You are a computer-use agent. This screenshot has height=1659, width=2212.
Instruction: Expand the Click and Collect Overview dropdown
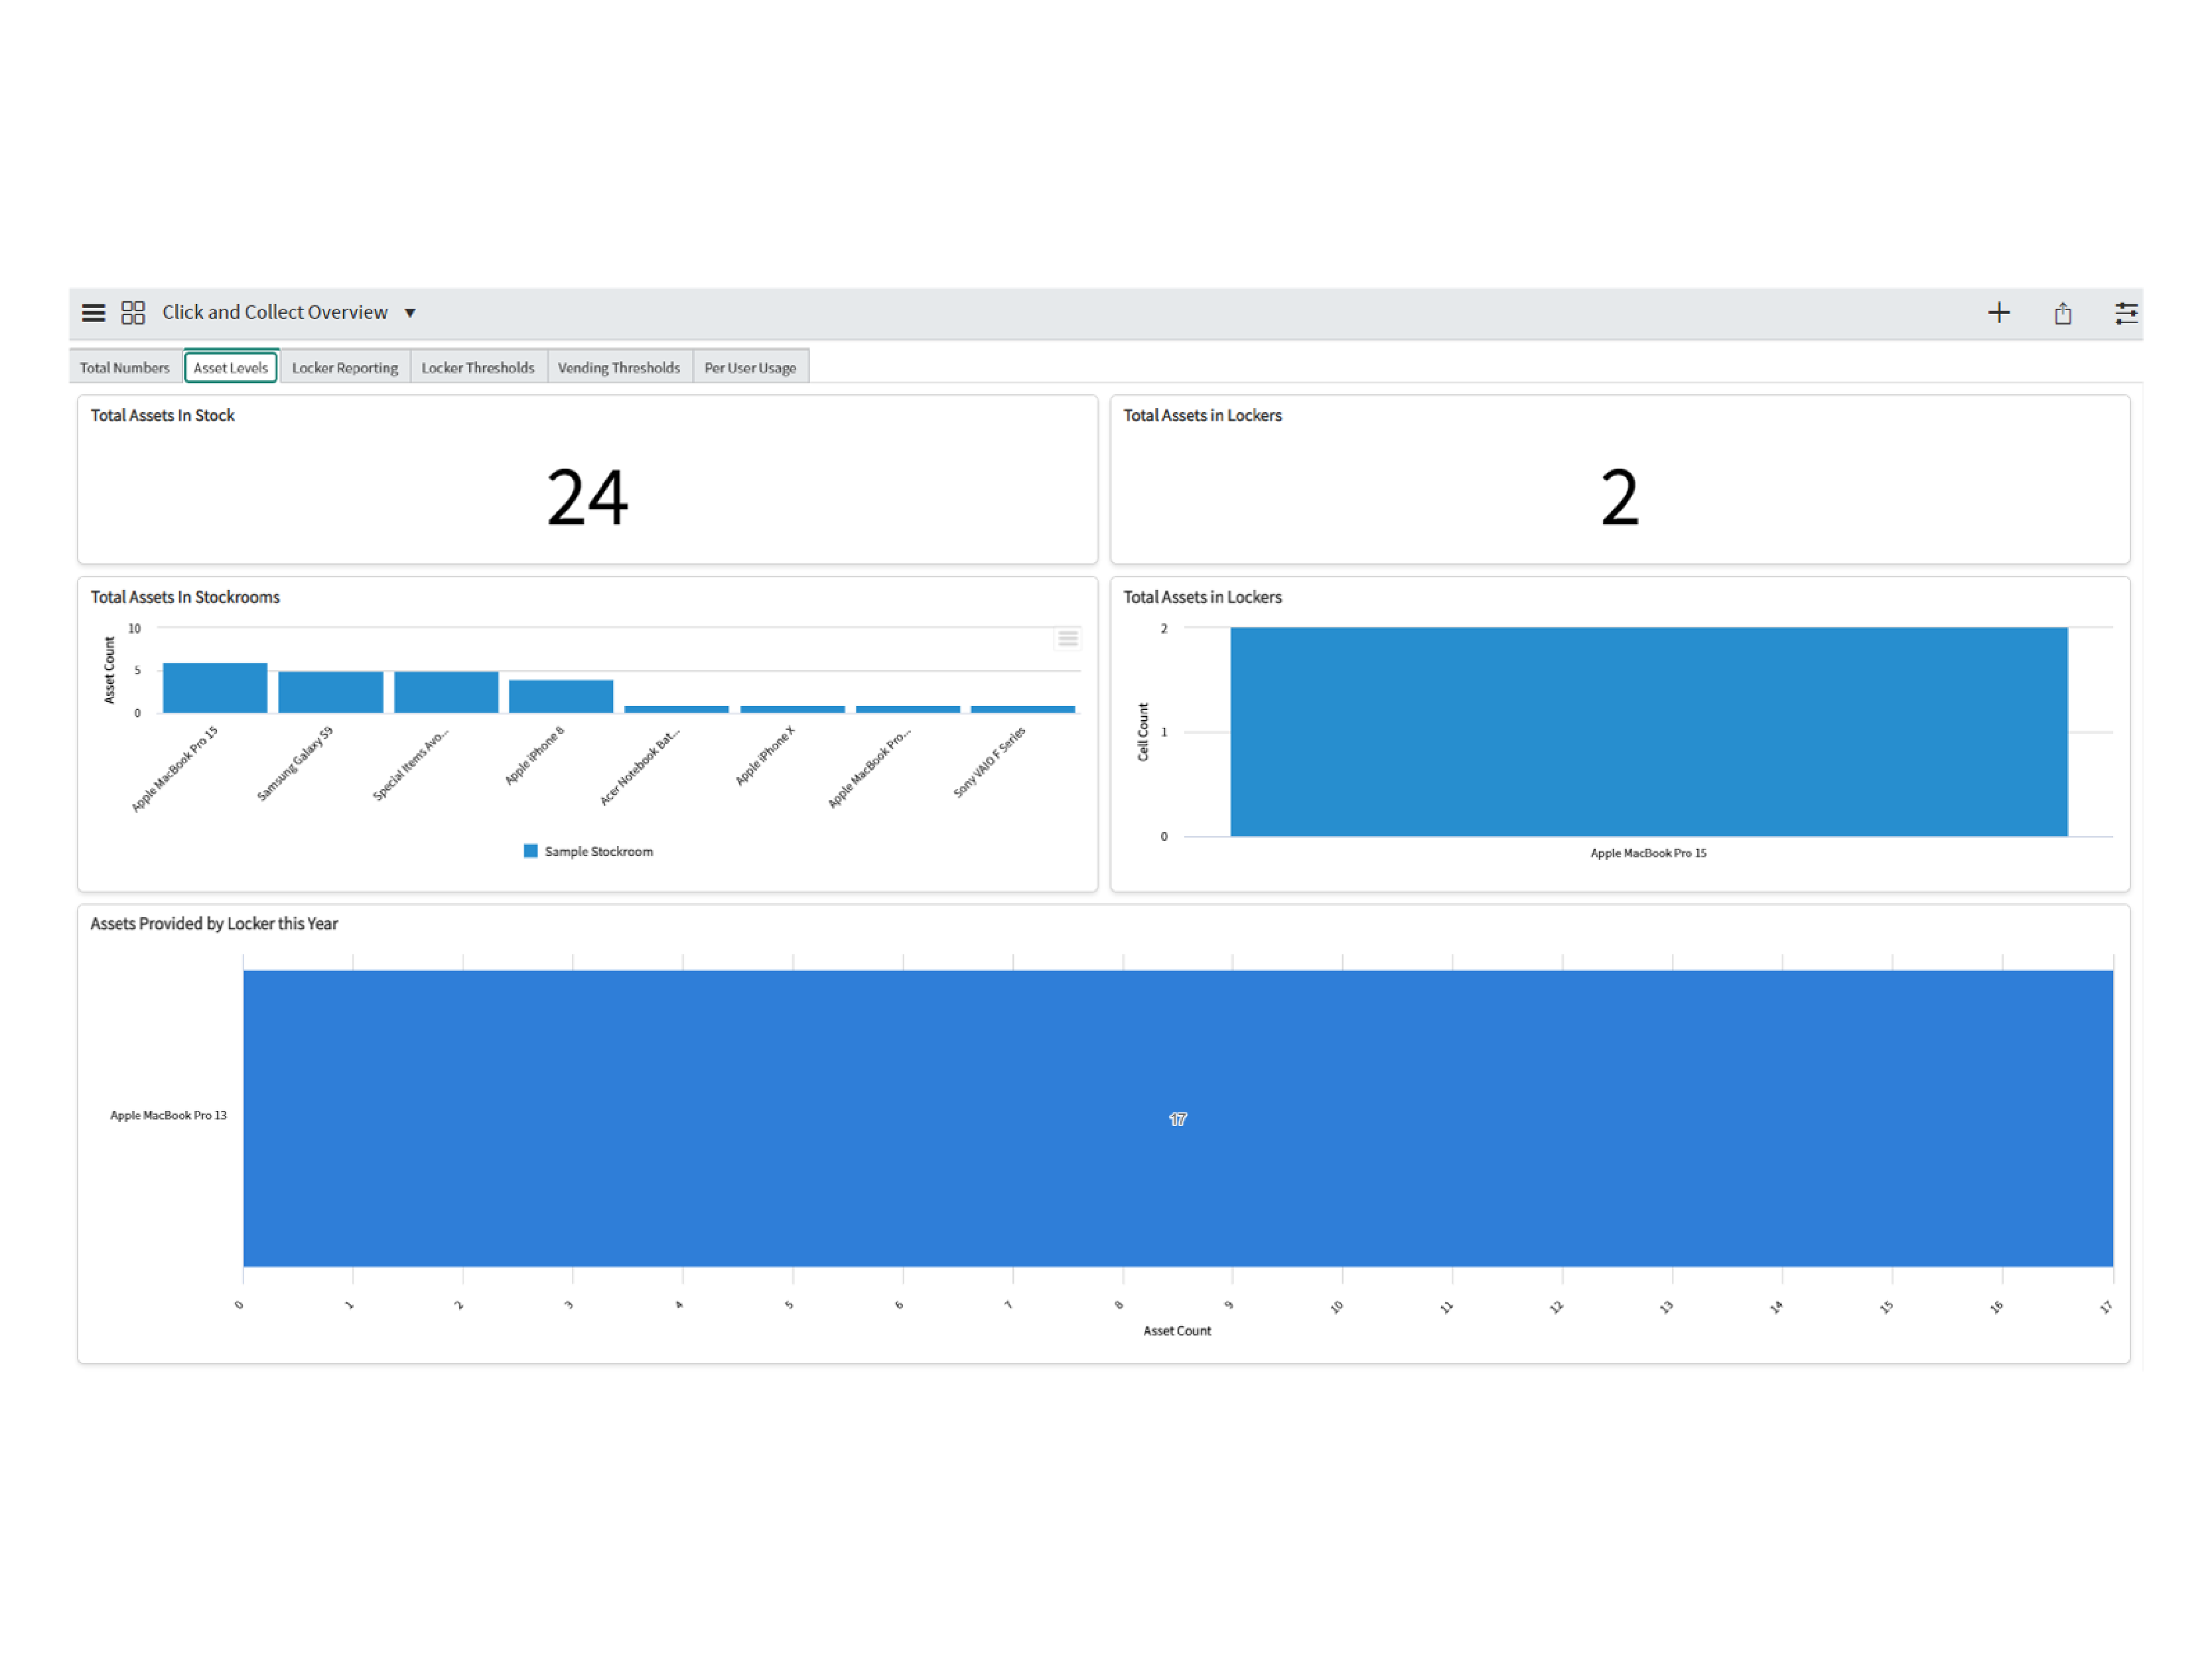(410, 313)
